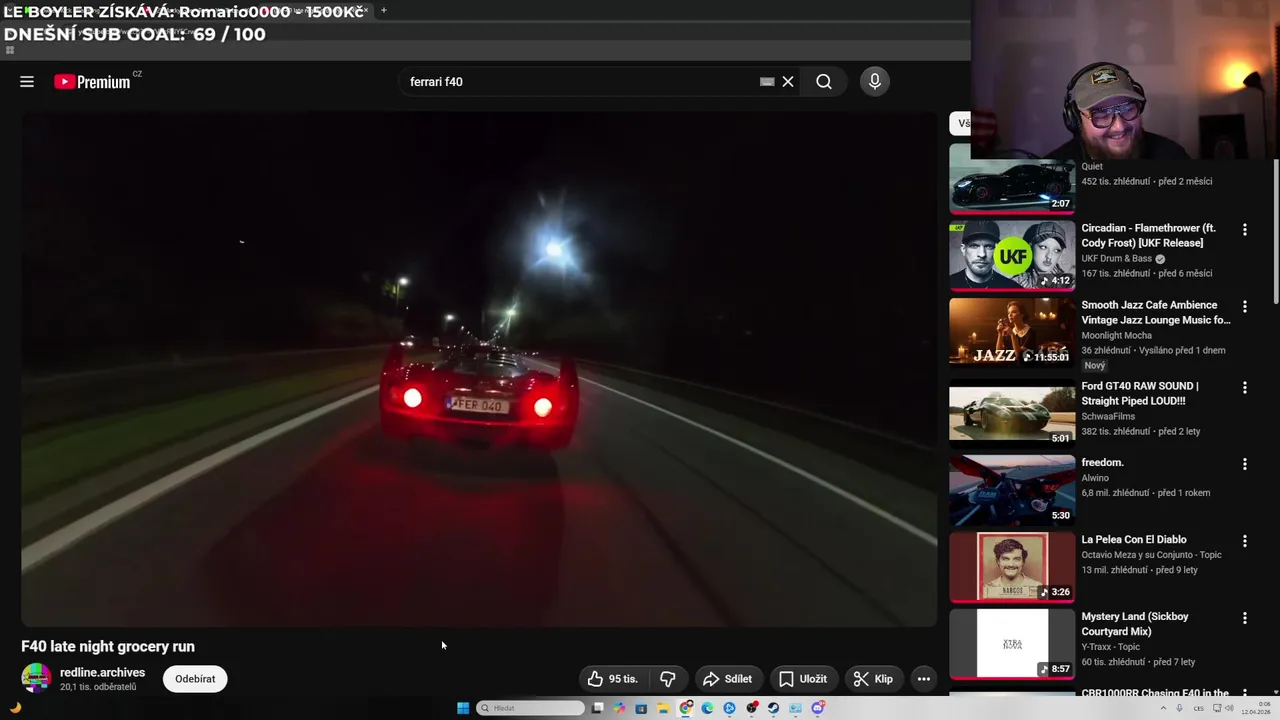Click the Moonlight Mocha channel name
The height and width of the screenshot is (720, 1280).
coord(1117,336)
